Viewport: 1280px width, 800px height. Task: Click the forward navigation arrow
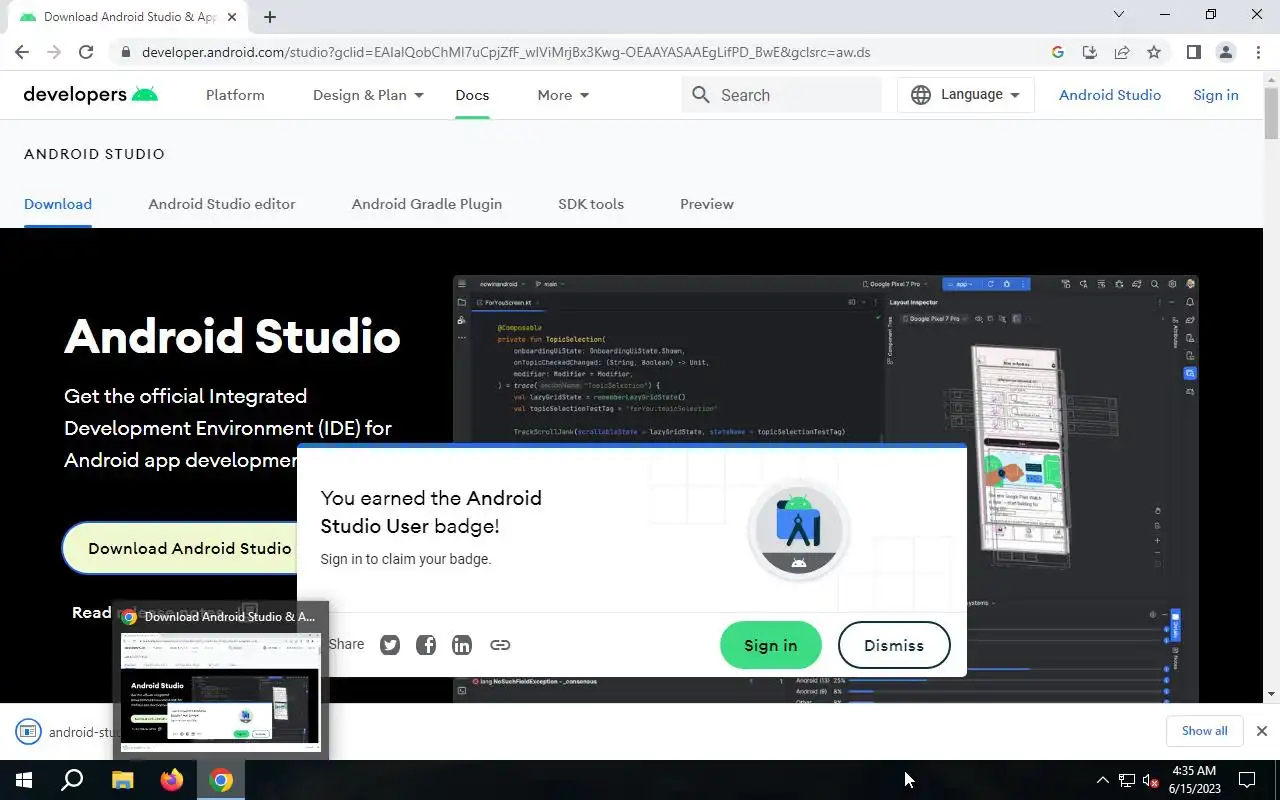(x=54, y=52)
